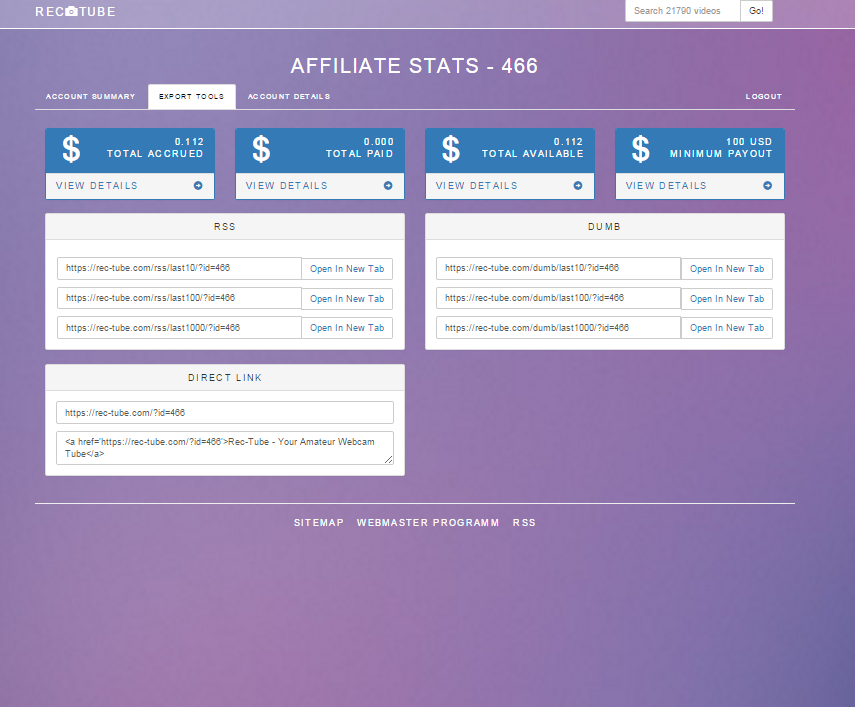Screen dimensions: 855x707
Task: Select the Dumb last1000 URL field
Action: coord(558,328)
